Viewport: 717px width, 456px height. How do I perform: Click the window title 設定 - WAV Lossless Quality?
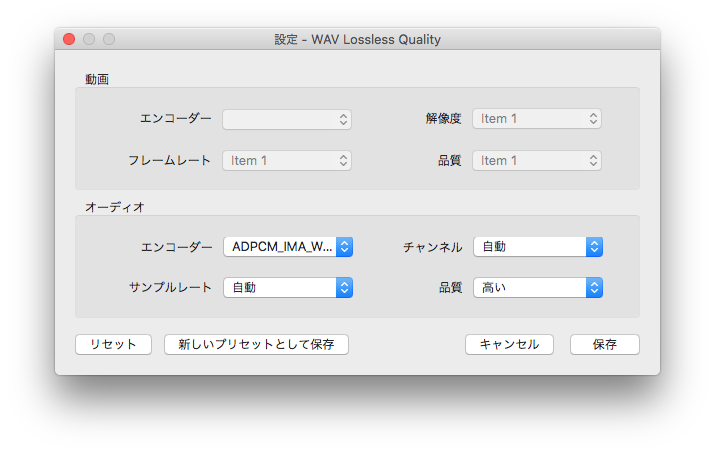pyautogui.click(x=357, y=40)
